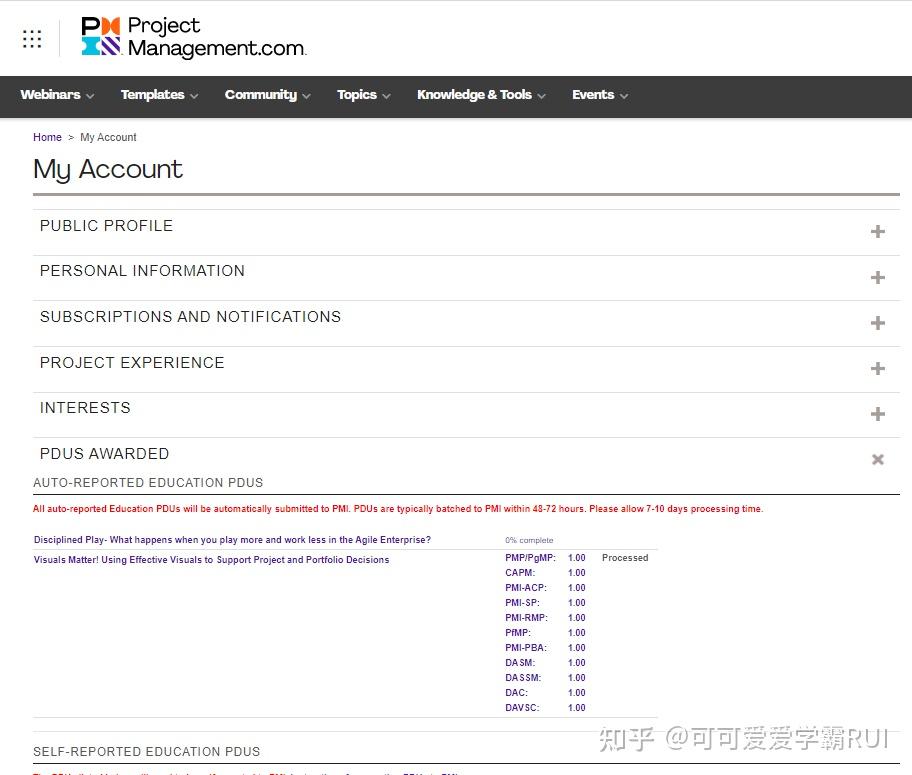Open the apps grid menu icon
Screen dimensions: 912x775
pos(32,39)
